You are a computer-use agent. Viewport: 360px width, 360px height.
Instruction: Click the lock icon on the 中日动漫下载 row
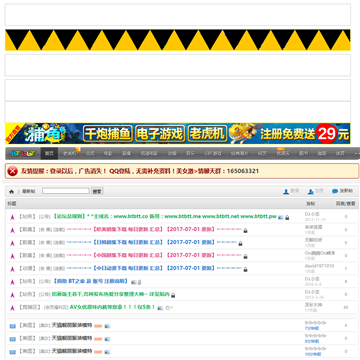coord(245,269)
